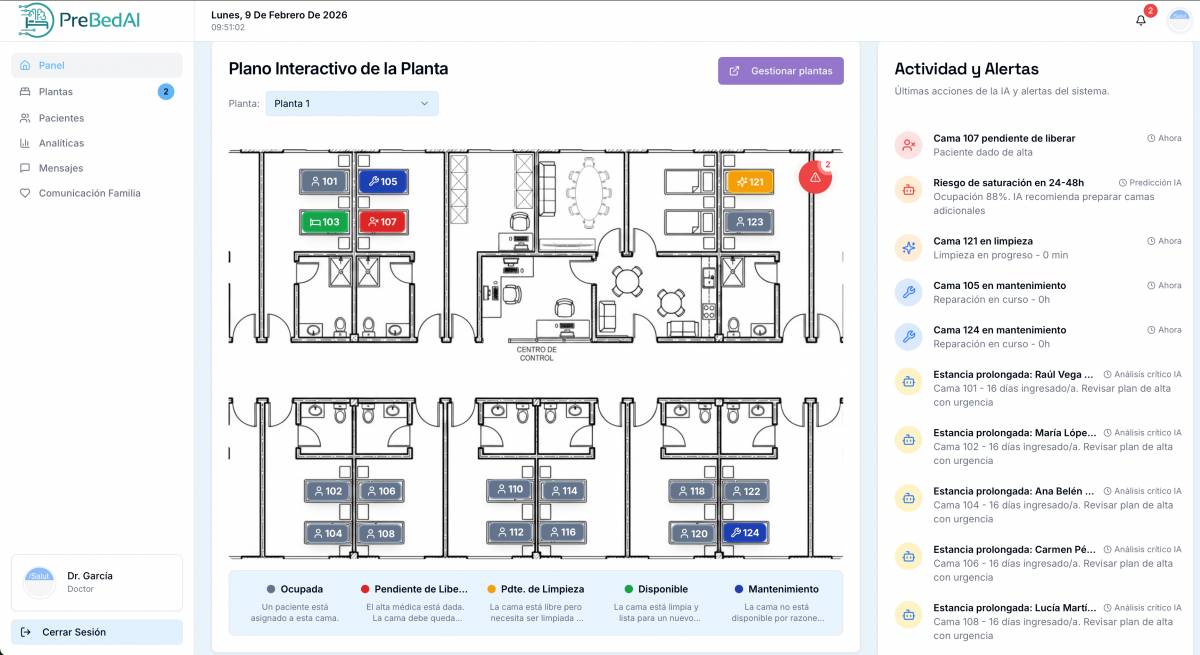Navigate to Pacientes in the sidebar
This screenshot has width=1200, height=655.
pos(62,117)
